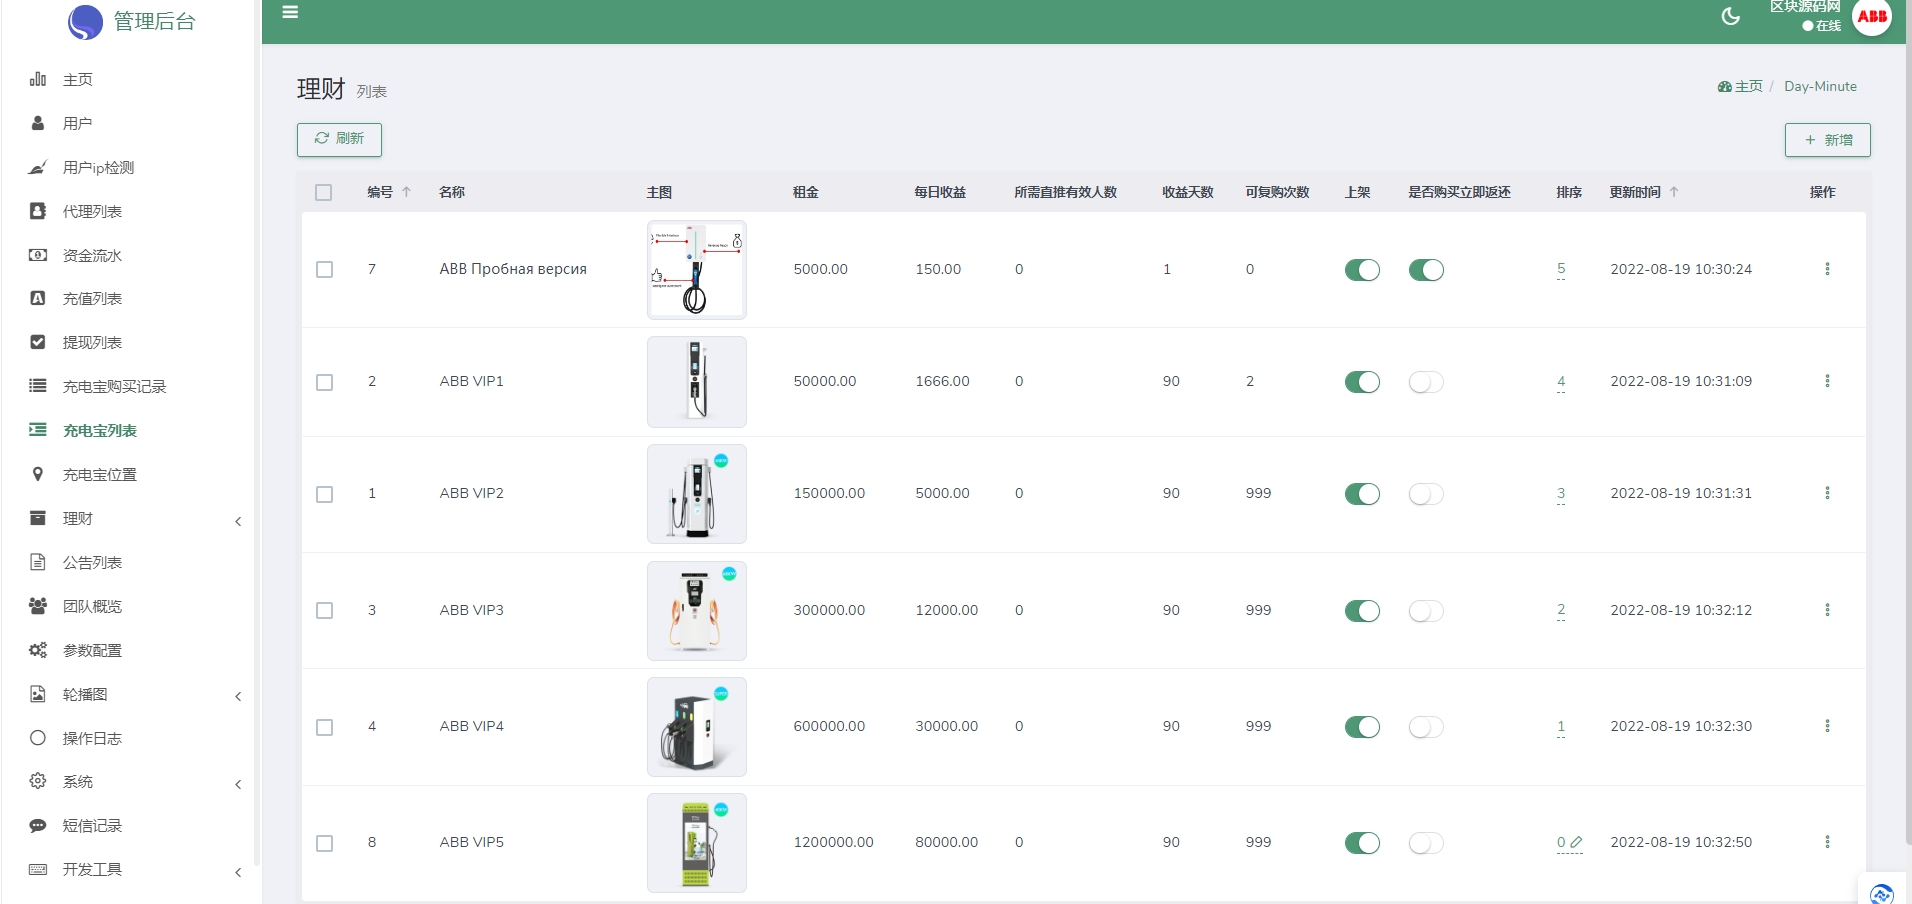This screenshot has height=904, width=1912.
Task: Check the select-all checkbox in table header
Action: pos(323,192)
